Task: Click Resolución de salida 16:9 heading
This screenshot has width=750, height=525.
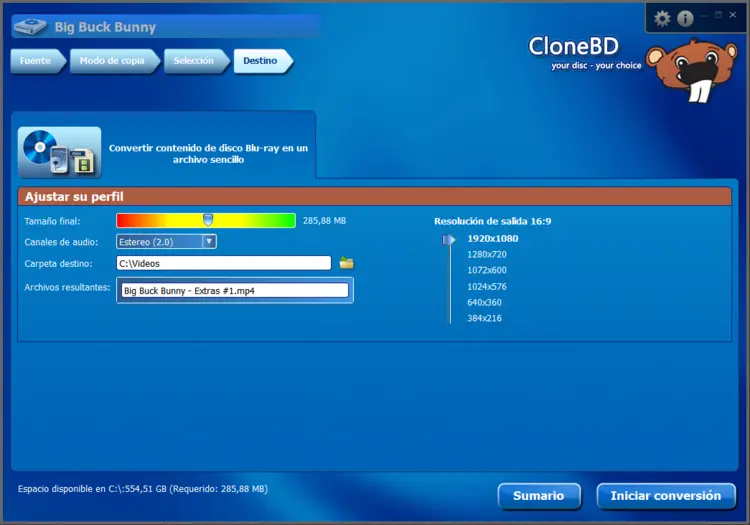Action: 492,221
